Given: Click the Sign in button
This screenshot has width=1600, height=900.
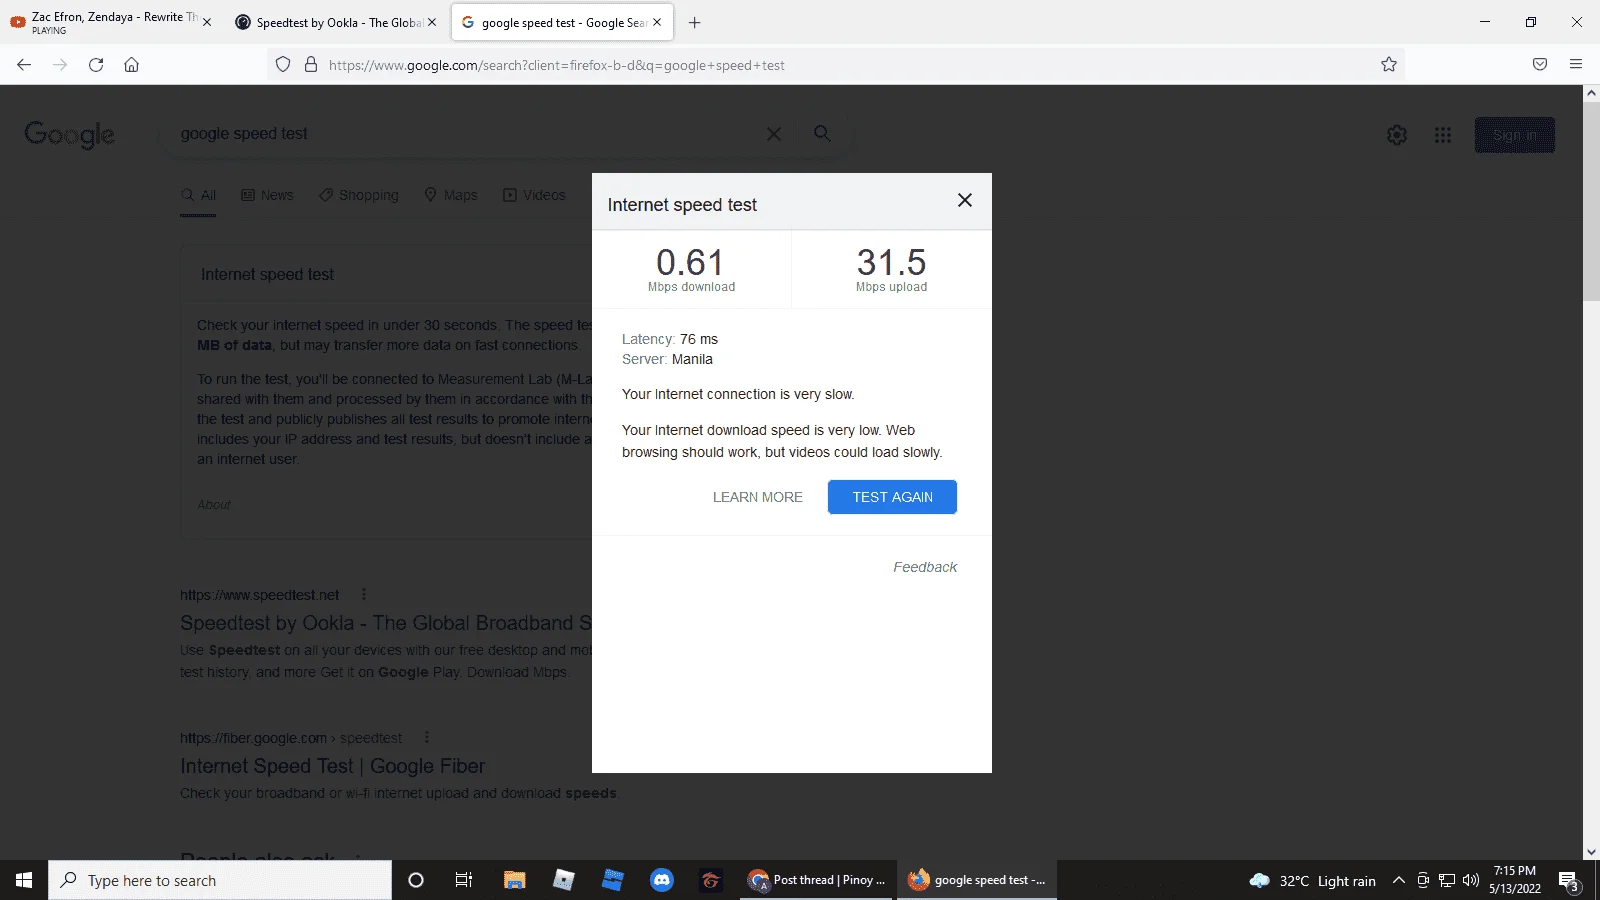Looking at the screenshot, I should click(1514, 135).
